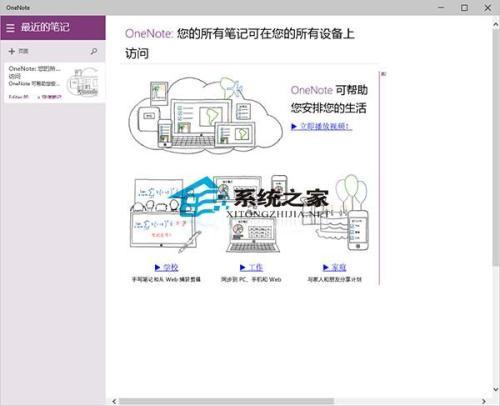Click the vertical scrollbar down arrow
Viewport: 500px width, 406px height.
[x=496, y=389]
